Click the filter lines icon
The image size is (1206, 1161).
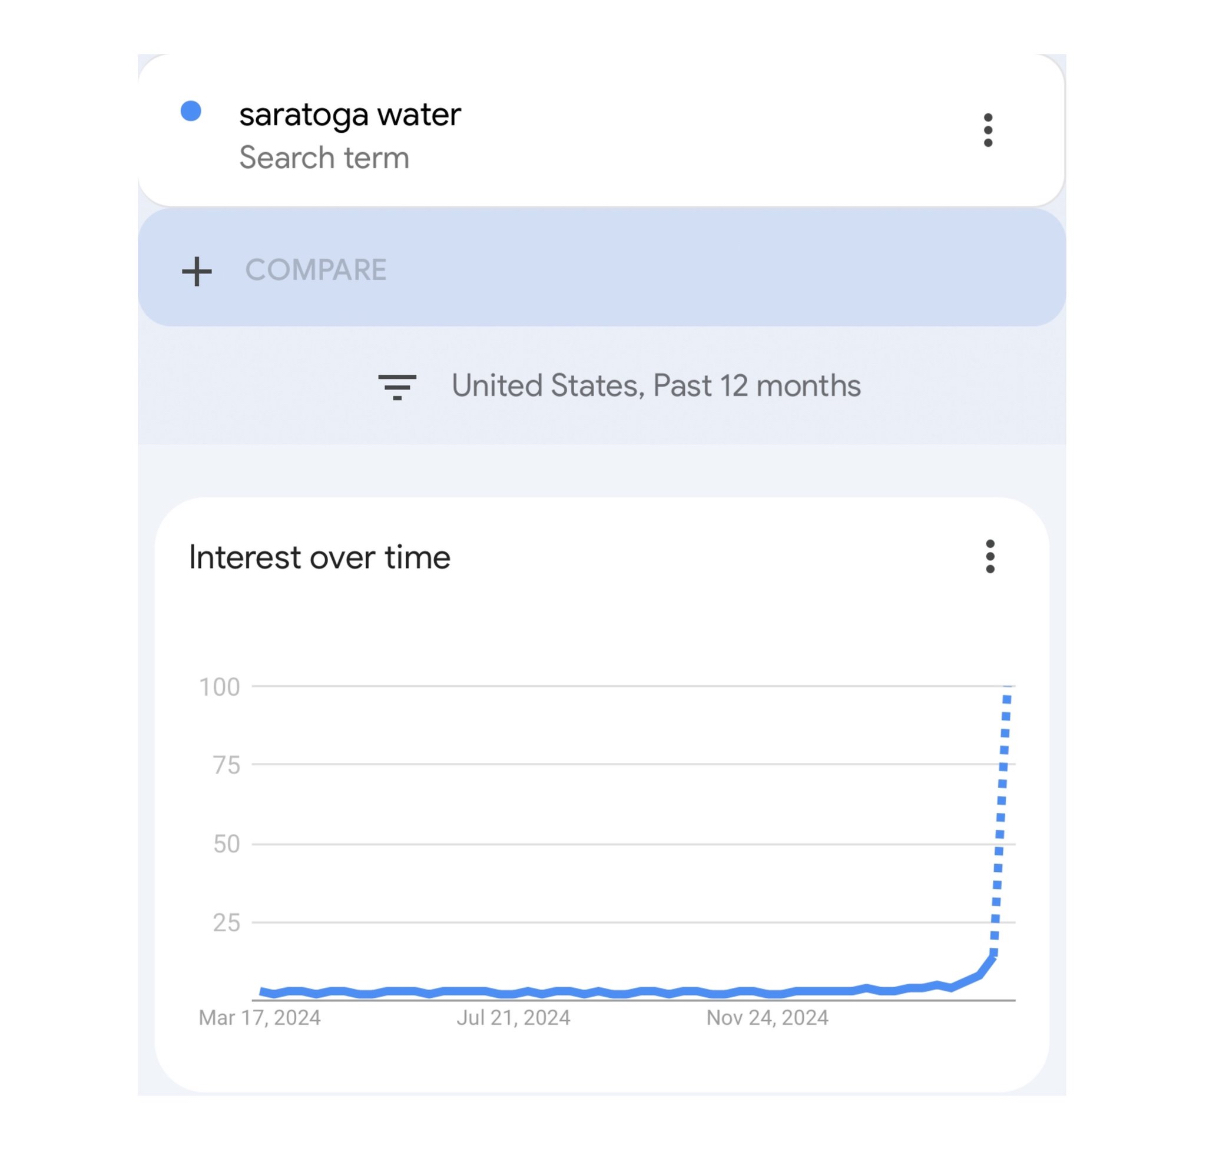[x=397, y=386]
